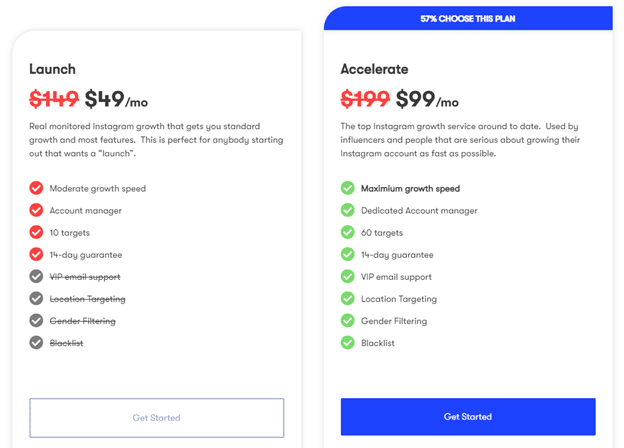This screenshot has height=448, width=624.
Task: Click green check icon beside Dedicated Account manager
Action: 348,210
